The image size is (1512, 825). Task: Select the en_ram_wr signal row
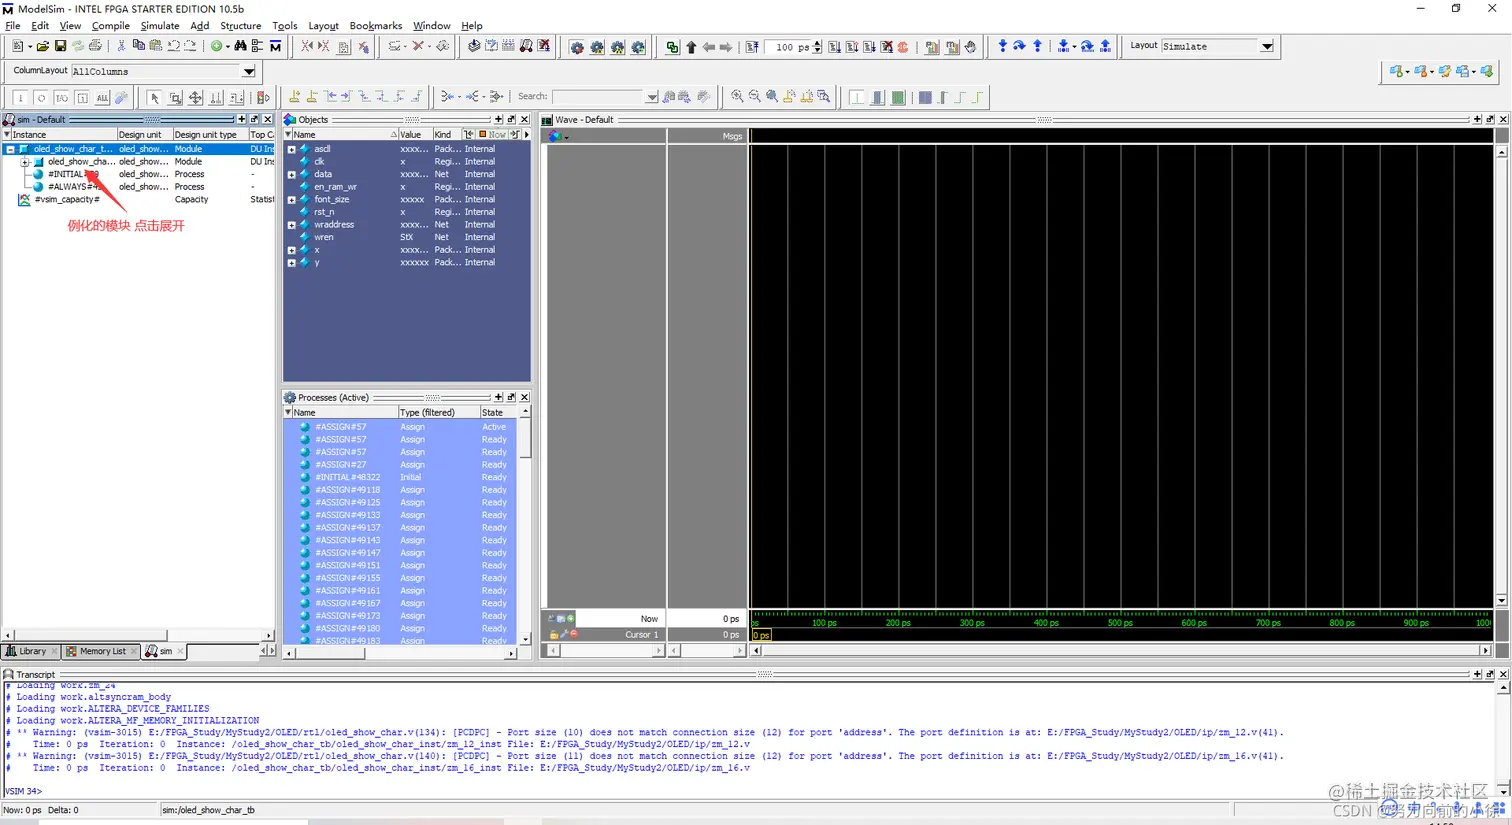pyautogui.click(x=407, y=187)
